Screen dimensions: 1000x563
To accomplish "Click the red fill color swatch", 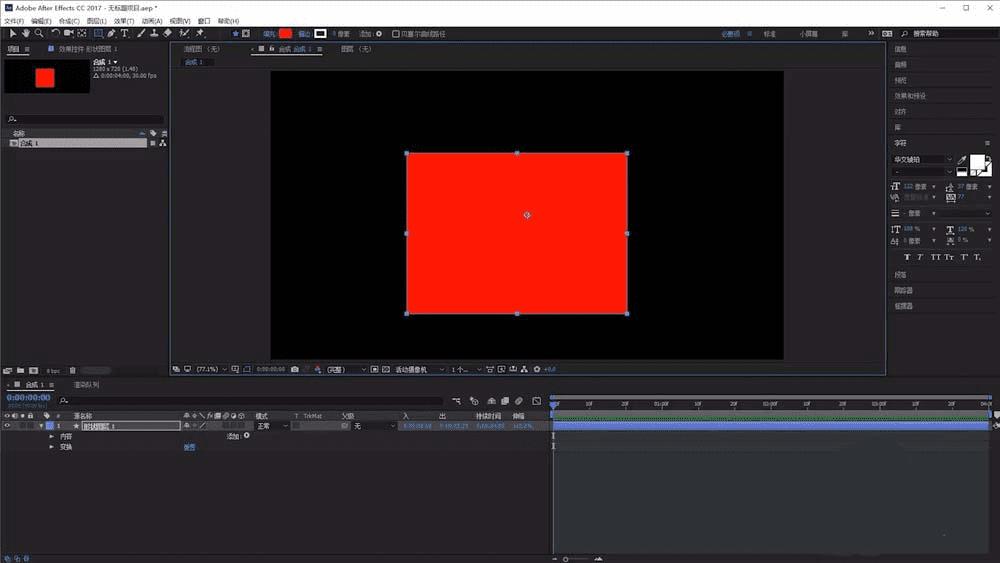I will tap(286, 33).
